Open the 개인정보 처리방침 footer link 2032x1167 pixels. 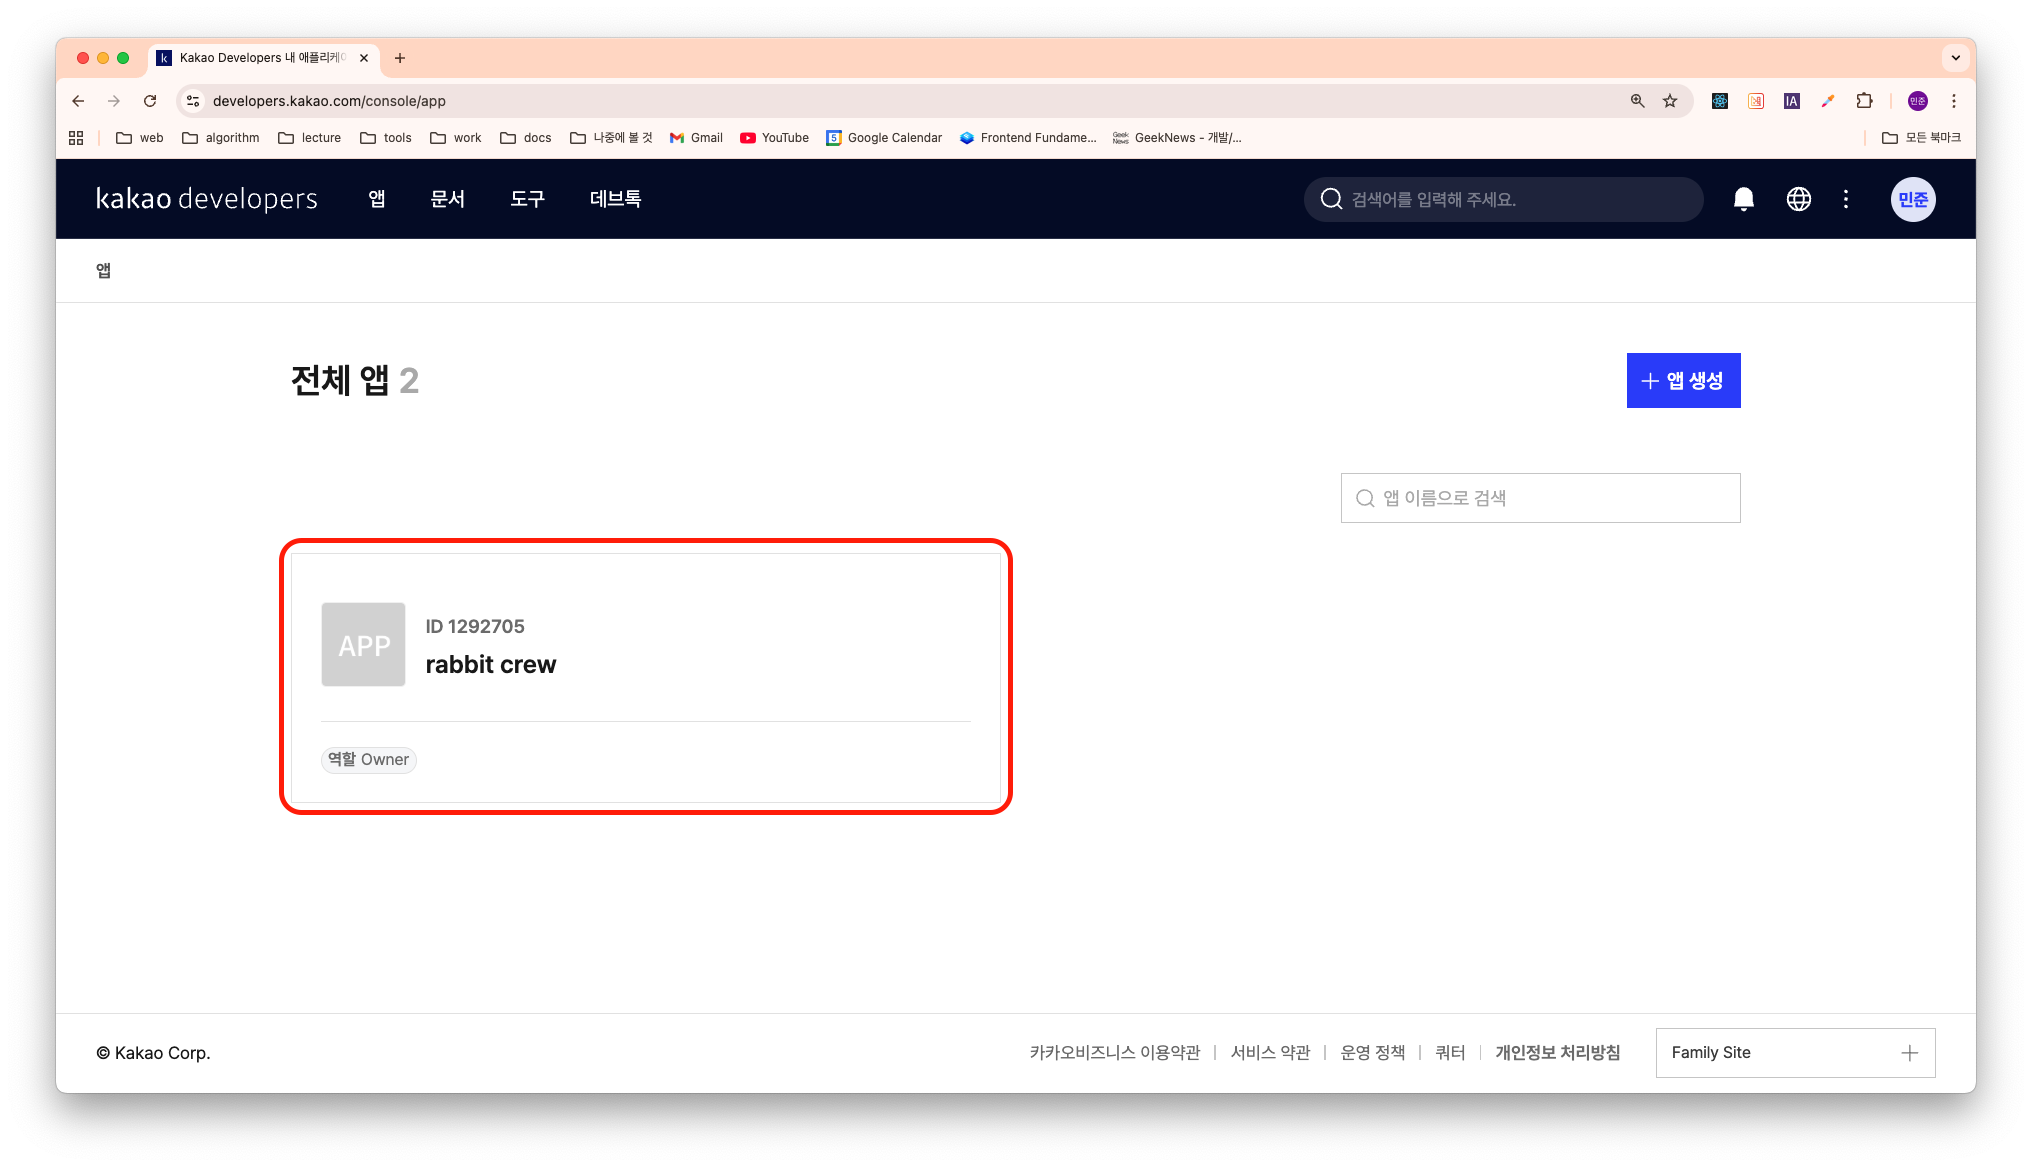tap(1557, 1052)
